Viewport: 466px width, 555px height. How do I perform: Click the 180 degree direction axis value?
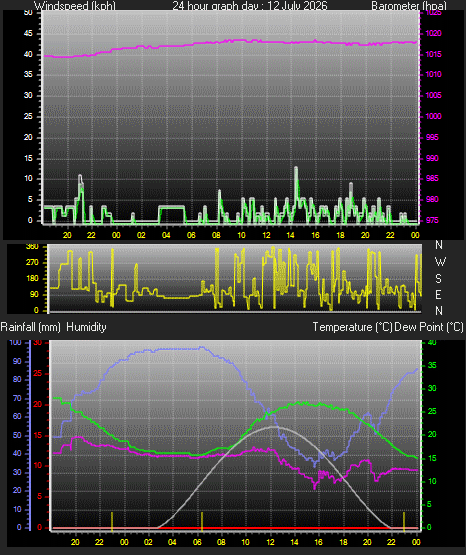pyautogui.click(x=32, y=279)
